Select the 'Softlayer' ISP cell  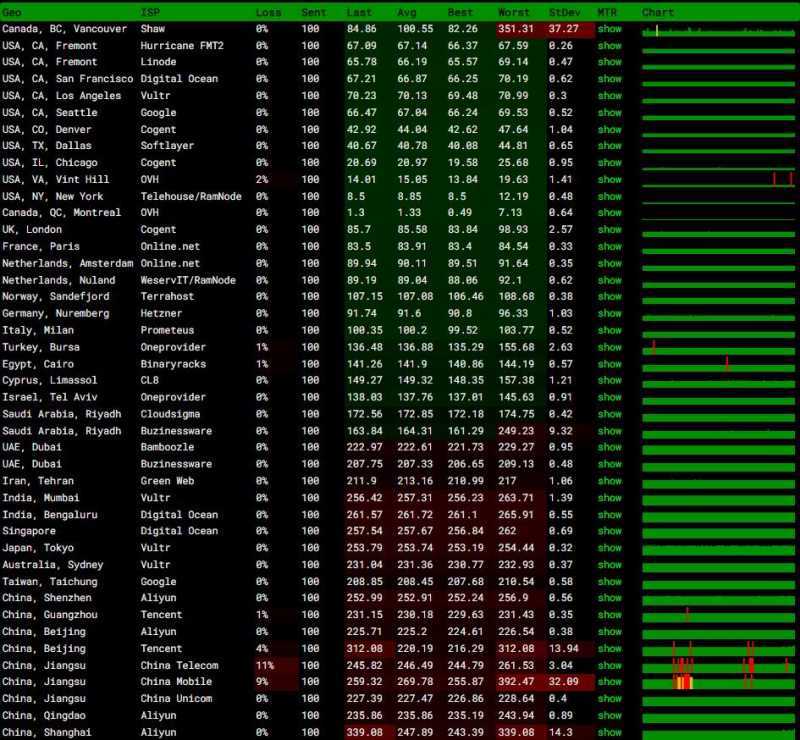167,146
